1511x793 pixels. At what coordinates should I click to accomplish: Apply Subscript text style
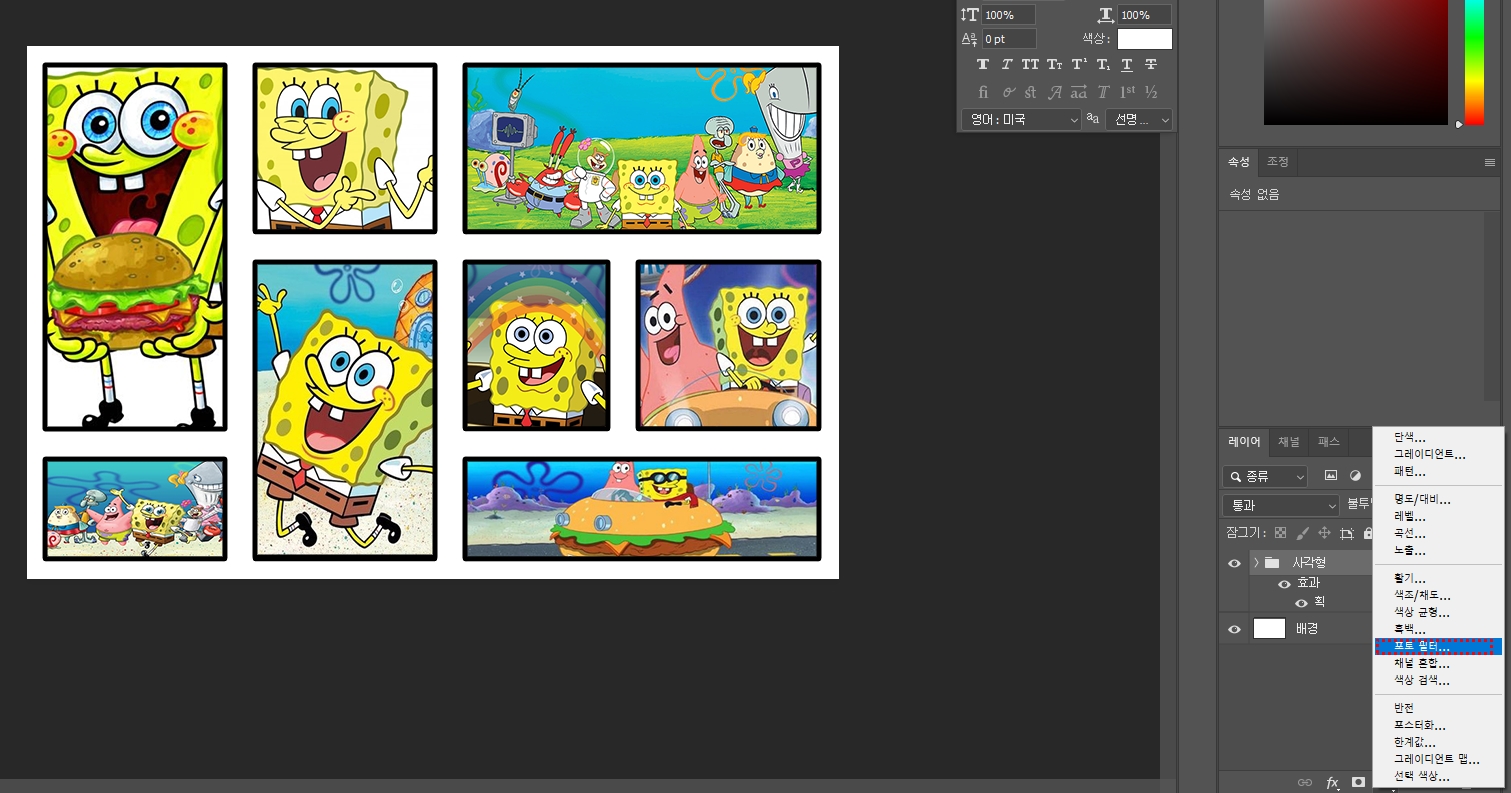[x=1103, y=65]
